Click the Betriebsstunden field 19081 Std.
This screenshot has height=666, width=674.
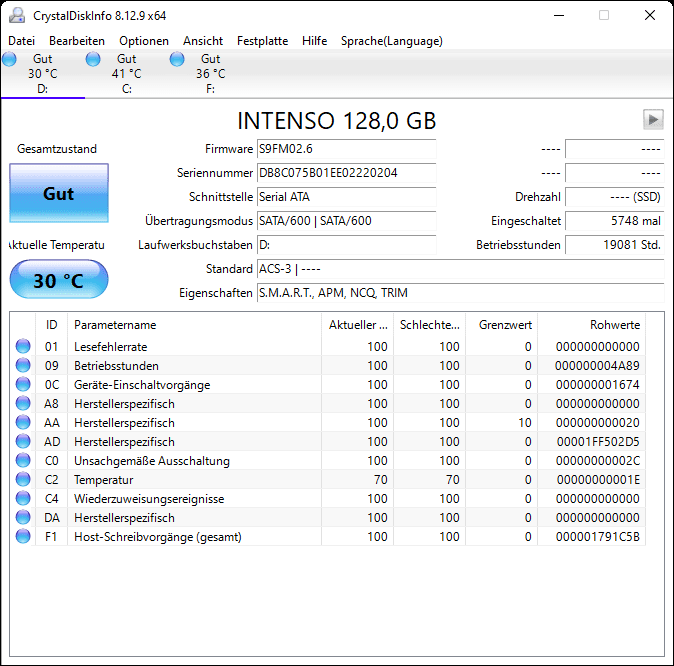click(x=615, y=245)
